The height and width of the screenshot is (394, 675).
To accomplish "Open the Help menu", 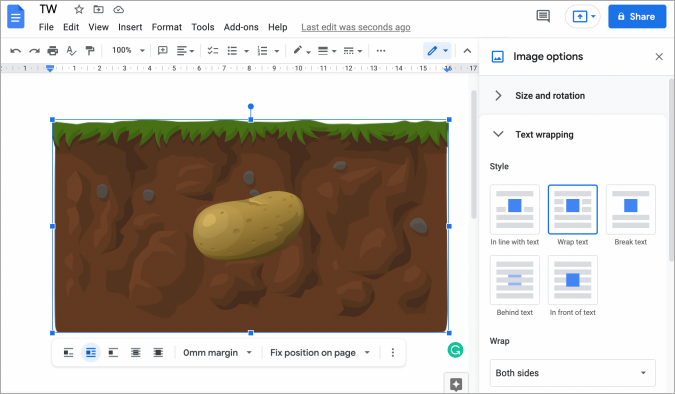I will (x=278, y=27).
